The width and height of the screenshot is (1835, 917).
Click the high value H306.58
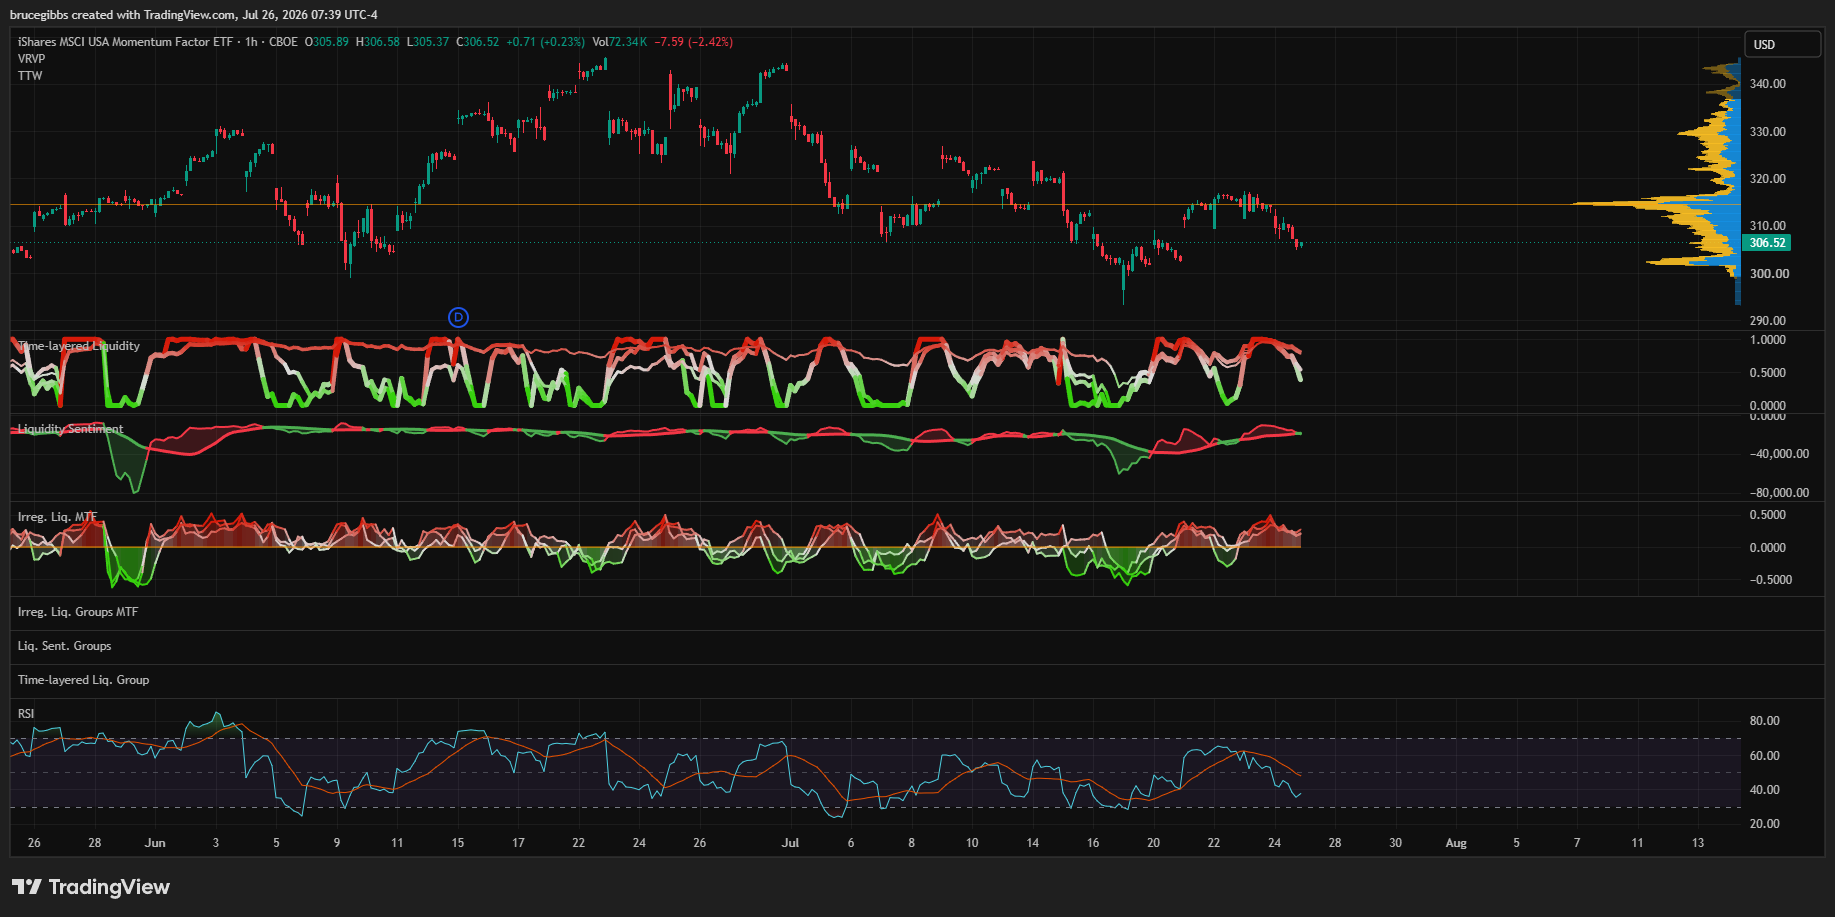tap(378, 42)
